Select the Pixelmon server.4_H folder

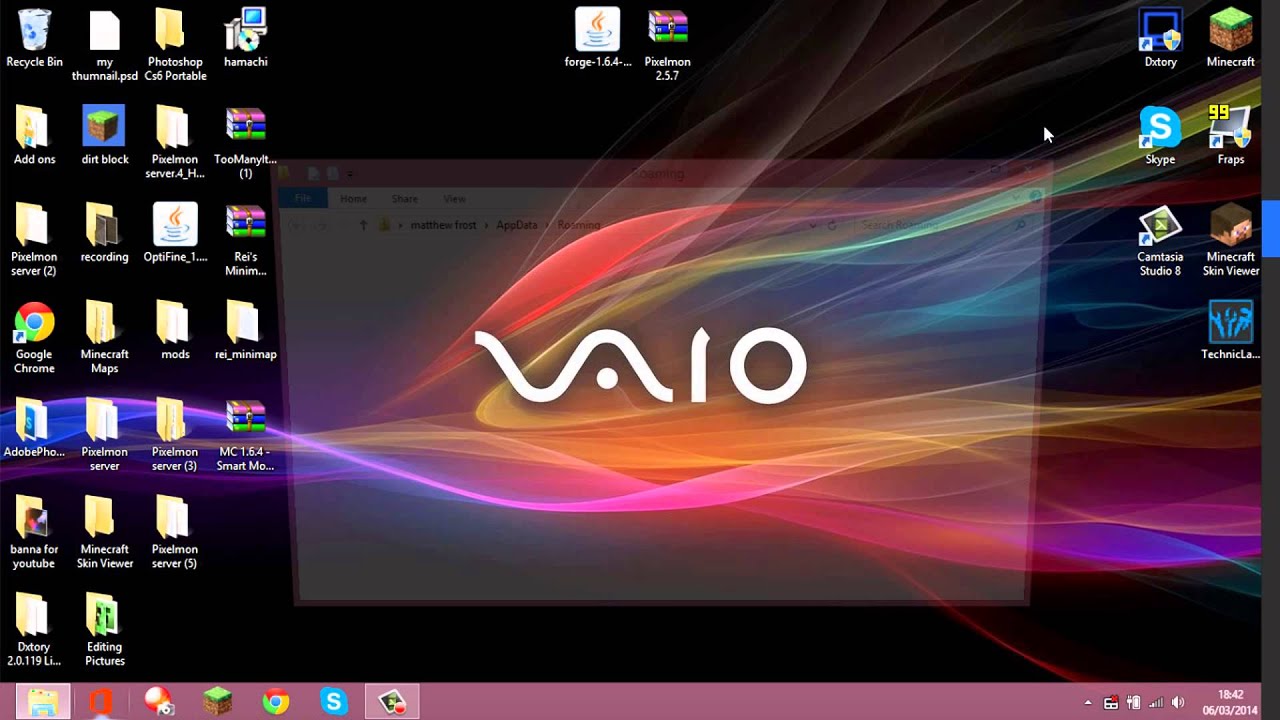(175, 143)
